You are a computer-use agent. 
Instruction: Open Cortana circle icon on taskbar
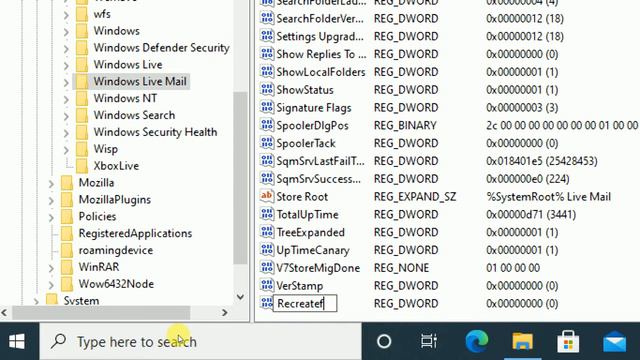click(x=384, y=342)
